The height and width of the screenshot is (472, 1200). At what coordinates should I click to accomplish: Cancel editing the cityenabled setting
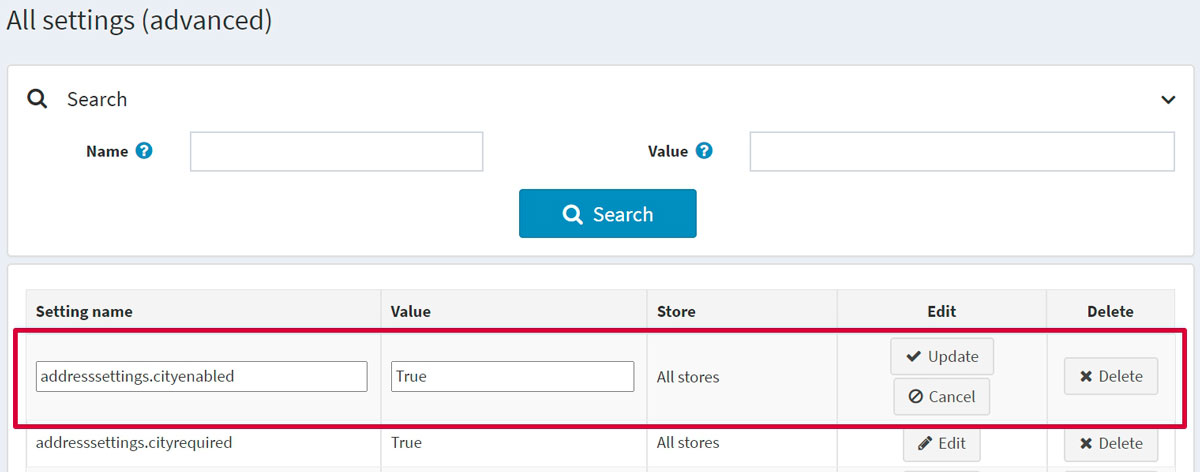(941, 397)
